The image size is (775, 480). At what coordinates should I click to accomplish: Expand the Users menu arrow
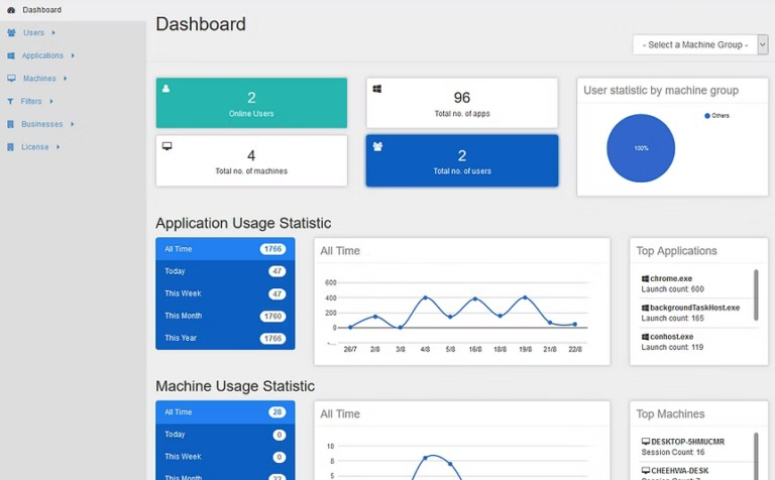point(53,33)
